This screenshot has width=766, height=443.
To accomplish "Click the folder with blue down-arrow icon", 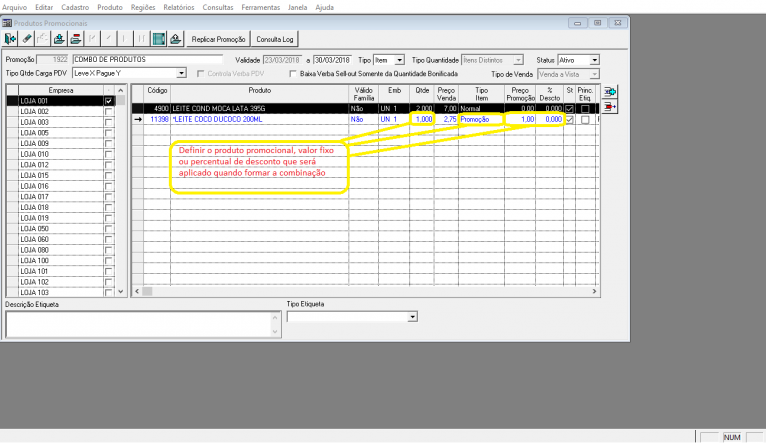I will [x=59, y=39].
